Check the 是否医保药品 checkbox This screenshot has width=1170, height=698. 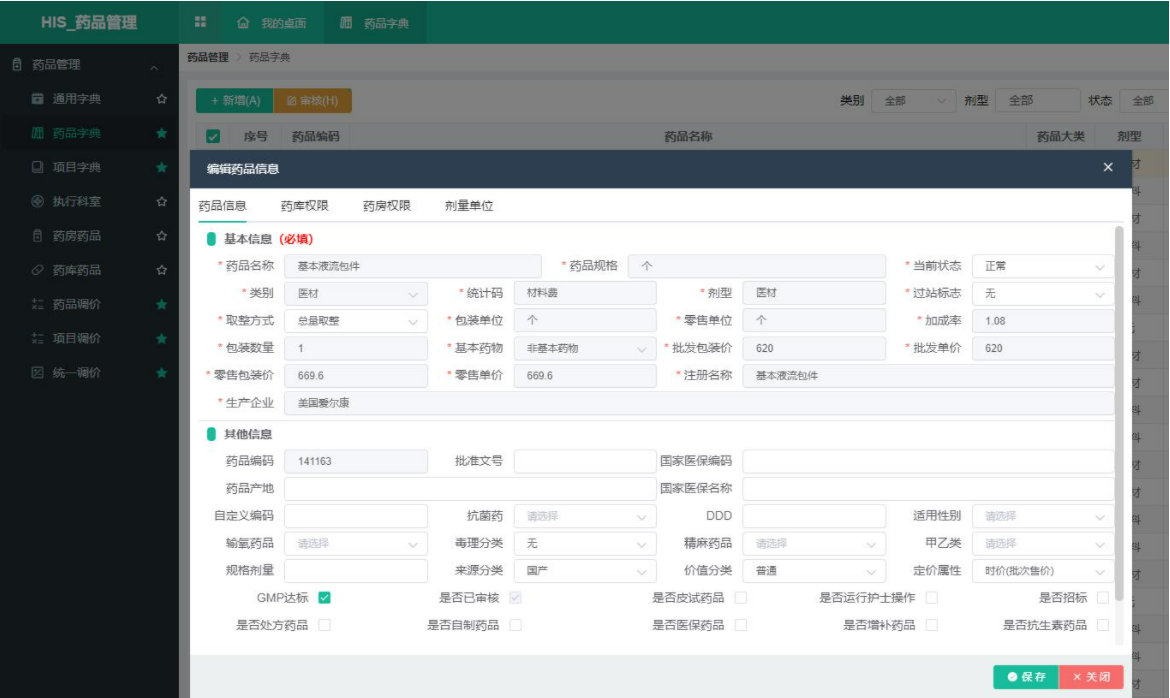pos(741,625)
